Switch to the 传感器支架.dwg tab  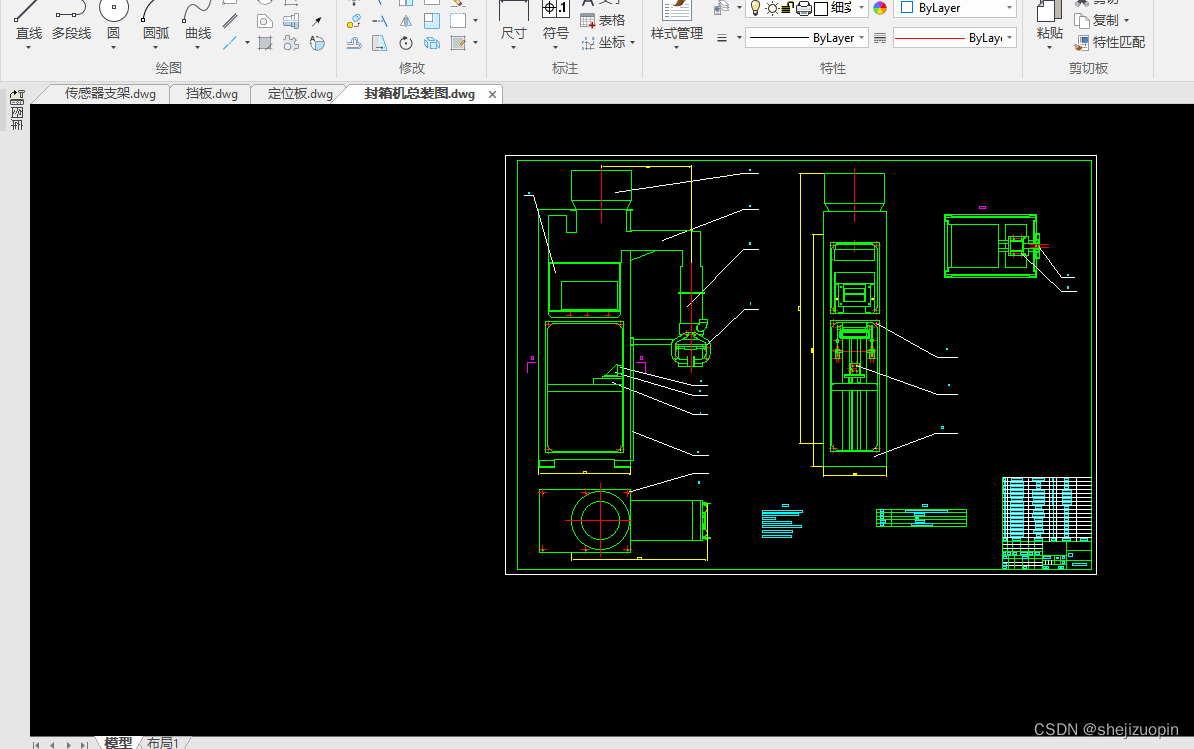coord(110,94)
